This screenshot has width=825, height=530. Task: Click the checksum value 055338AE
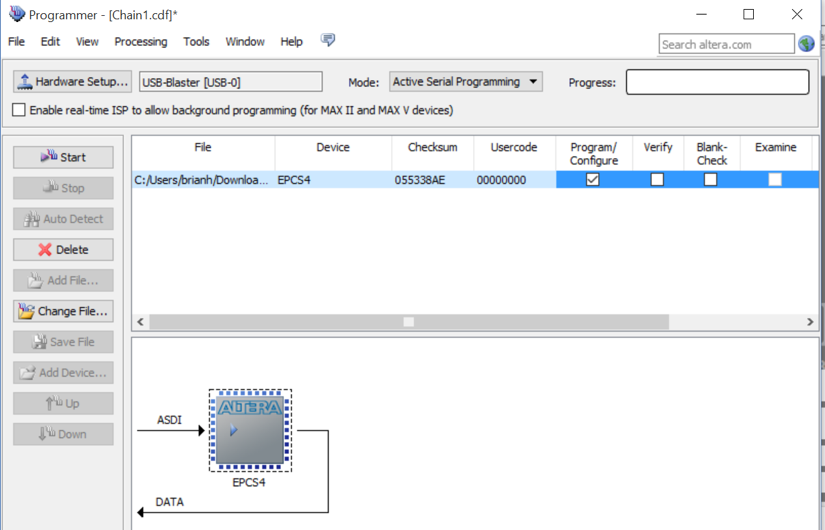pos(420,180)
